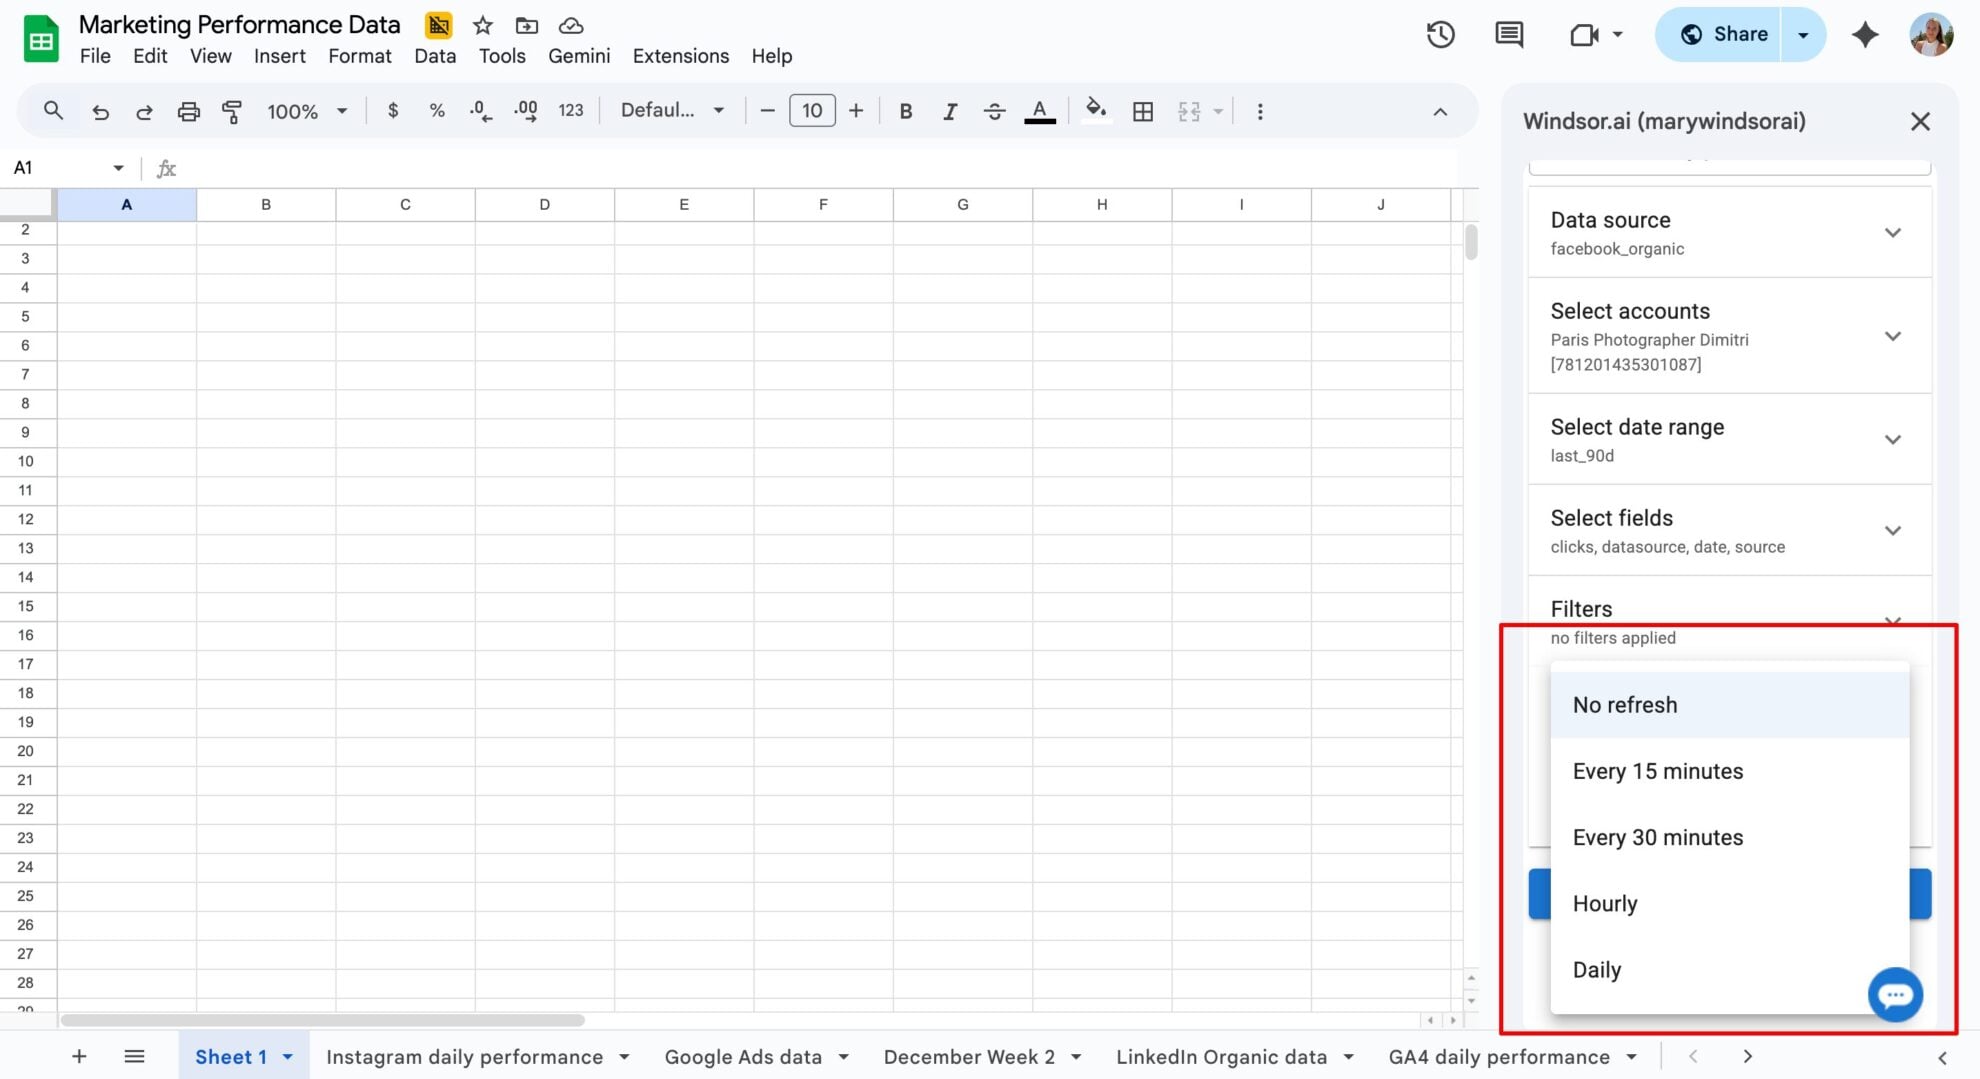Open the user profile avatar
This screenshot has width=1980, height=1079.
(1931, 35)
